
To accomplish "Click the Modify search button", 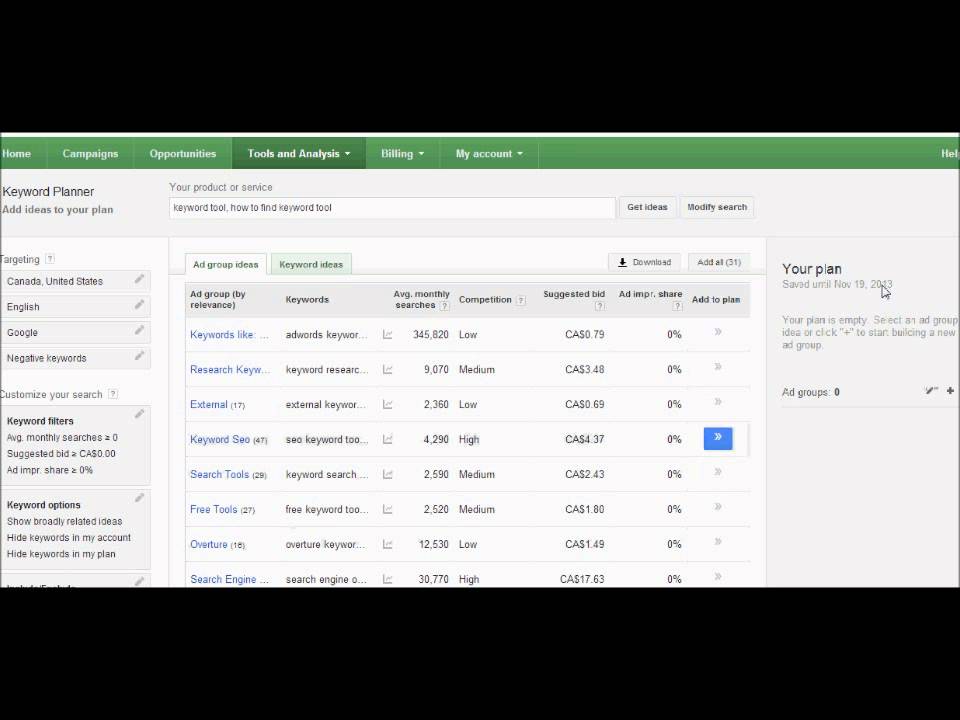I will [717, 207].
